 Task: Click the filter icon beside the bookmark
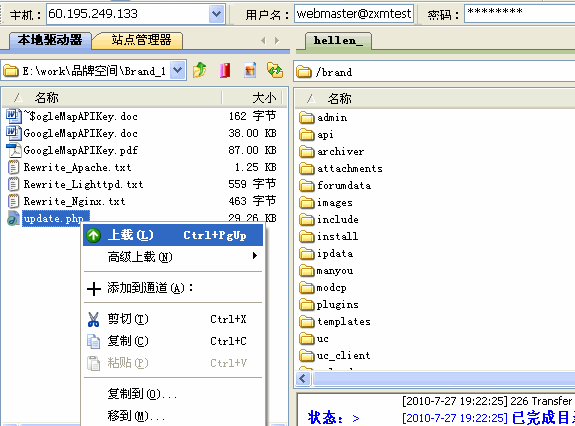pyautogui.click(x=250, y=70)
